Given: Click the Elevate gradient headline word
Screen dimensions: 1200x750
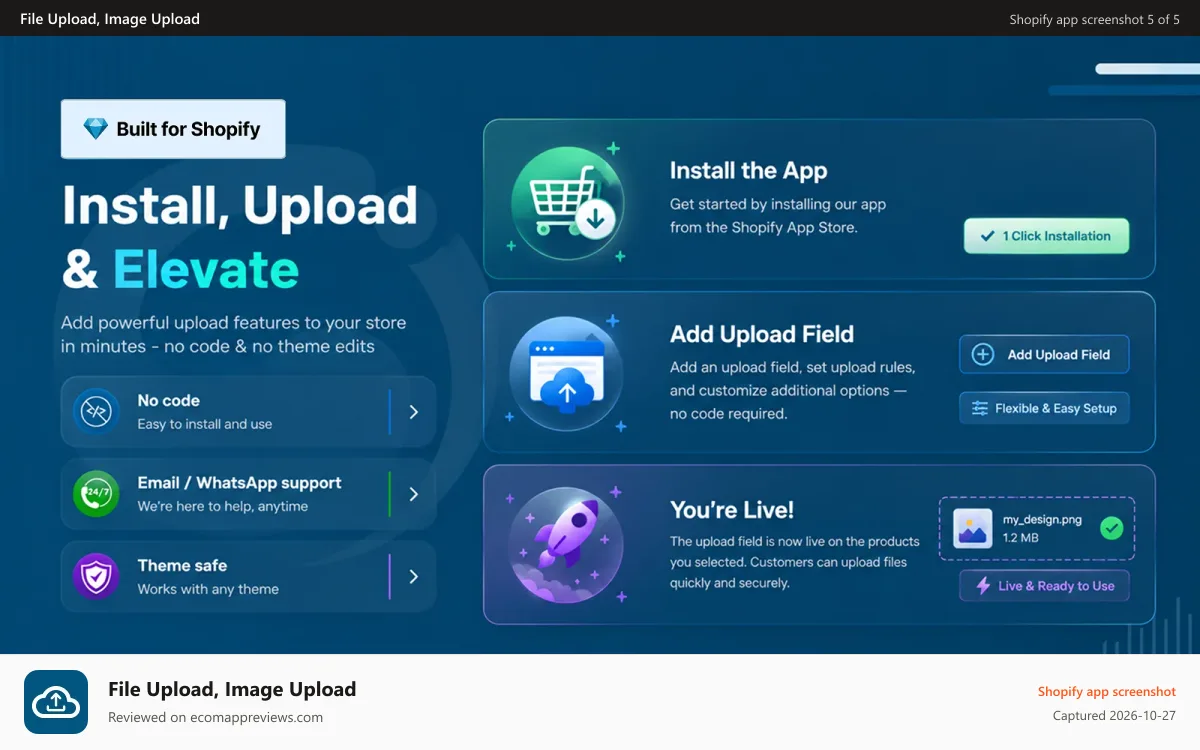Looking at the screenshot, I should point(206,269).
